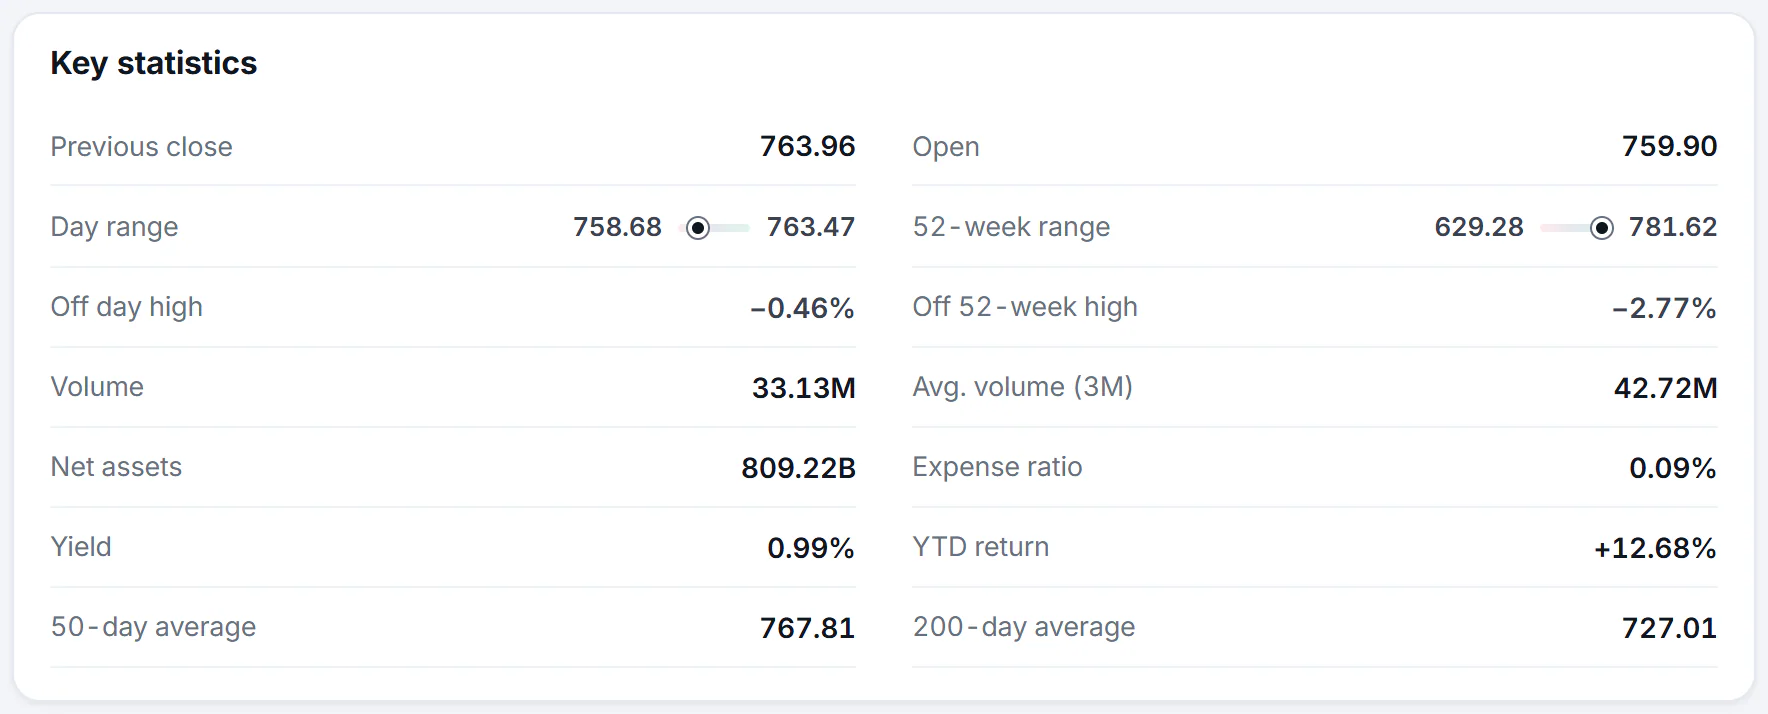Click the Net assets value 809.22B

[x=799, y=467]
